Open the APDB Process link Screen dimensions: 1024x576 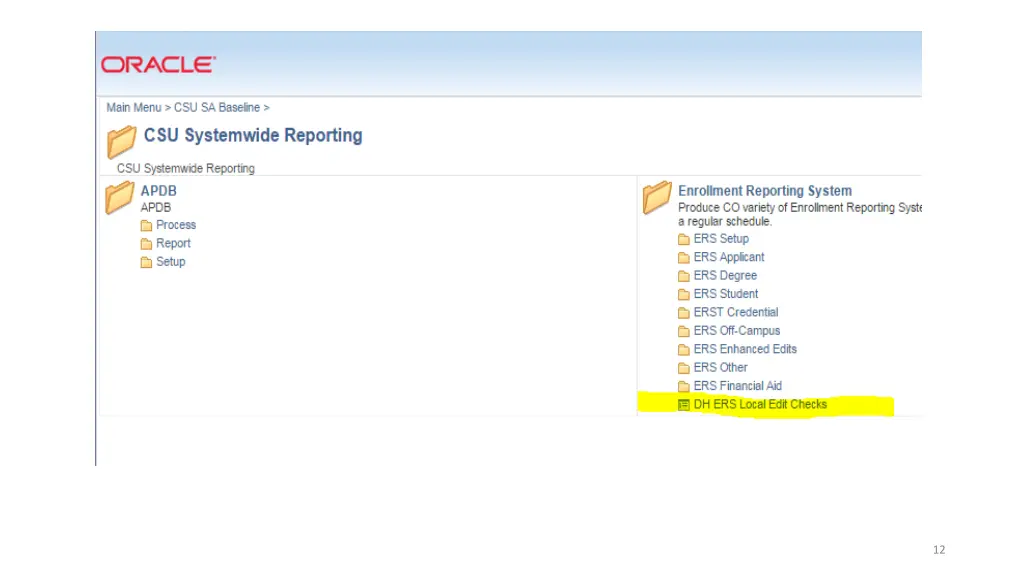pos(176,225)
